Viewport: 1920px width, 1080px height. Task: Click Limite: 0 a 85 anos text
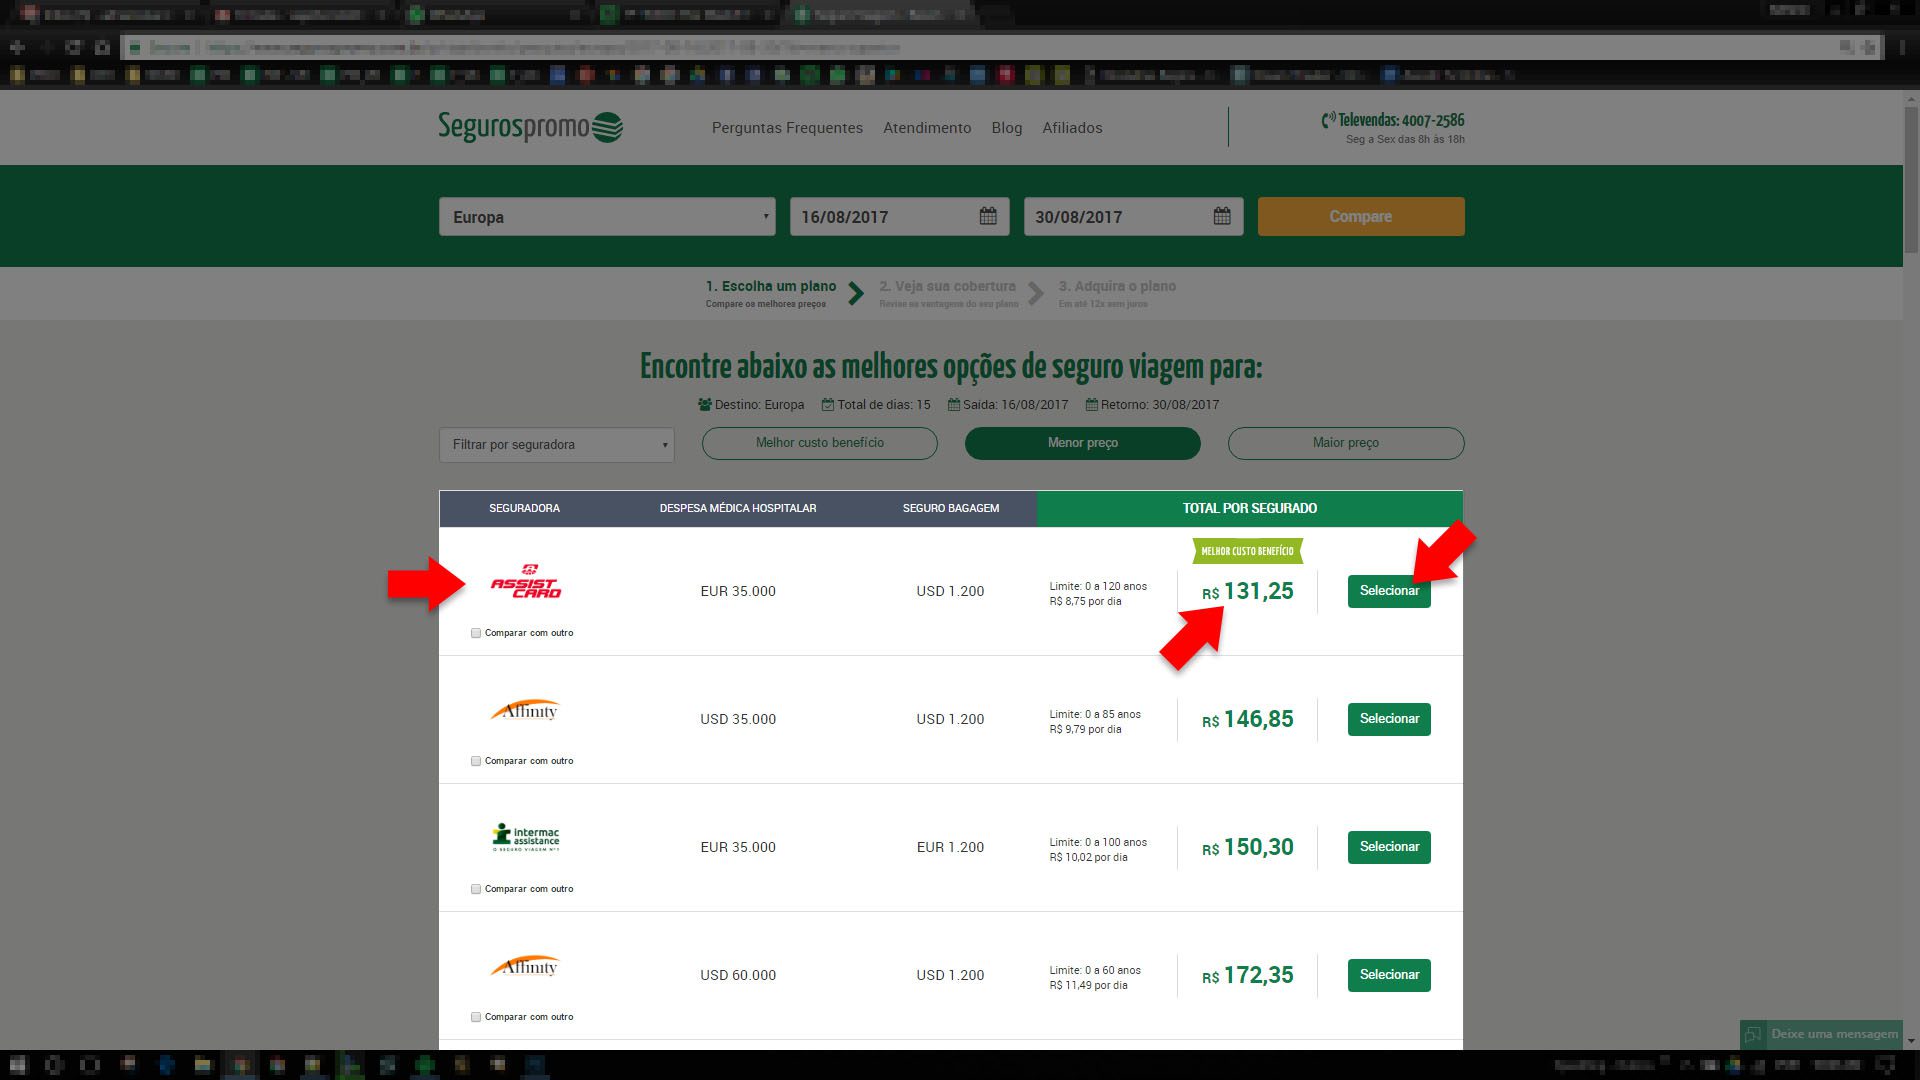tap(1095, 714)
